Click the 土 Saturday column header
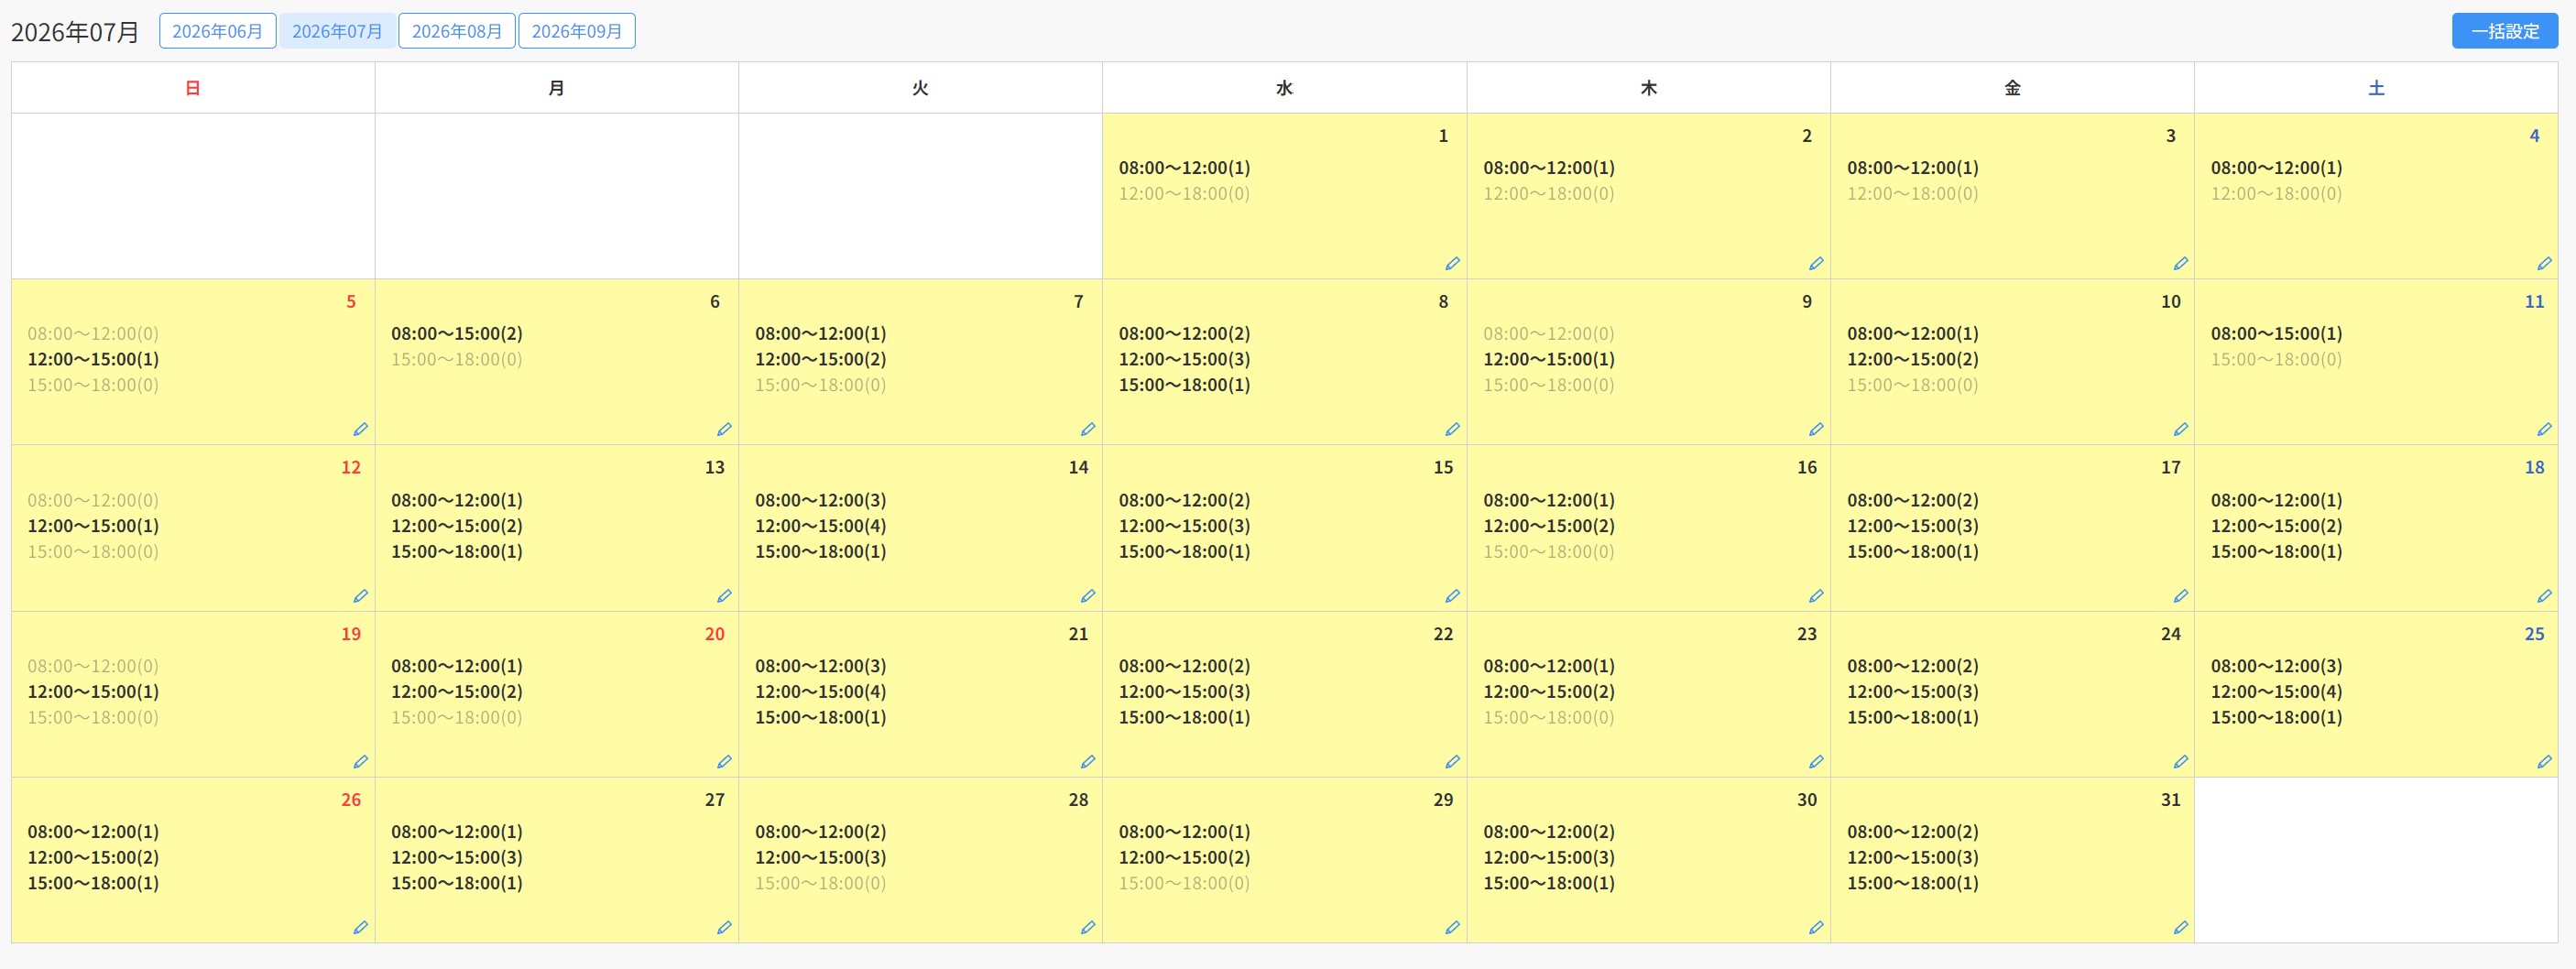 click(2376, 88)
